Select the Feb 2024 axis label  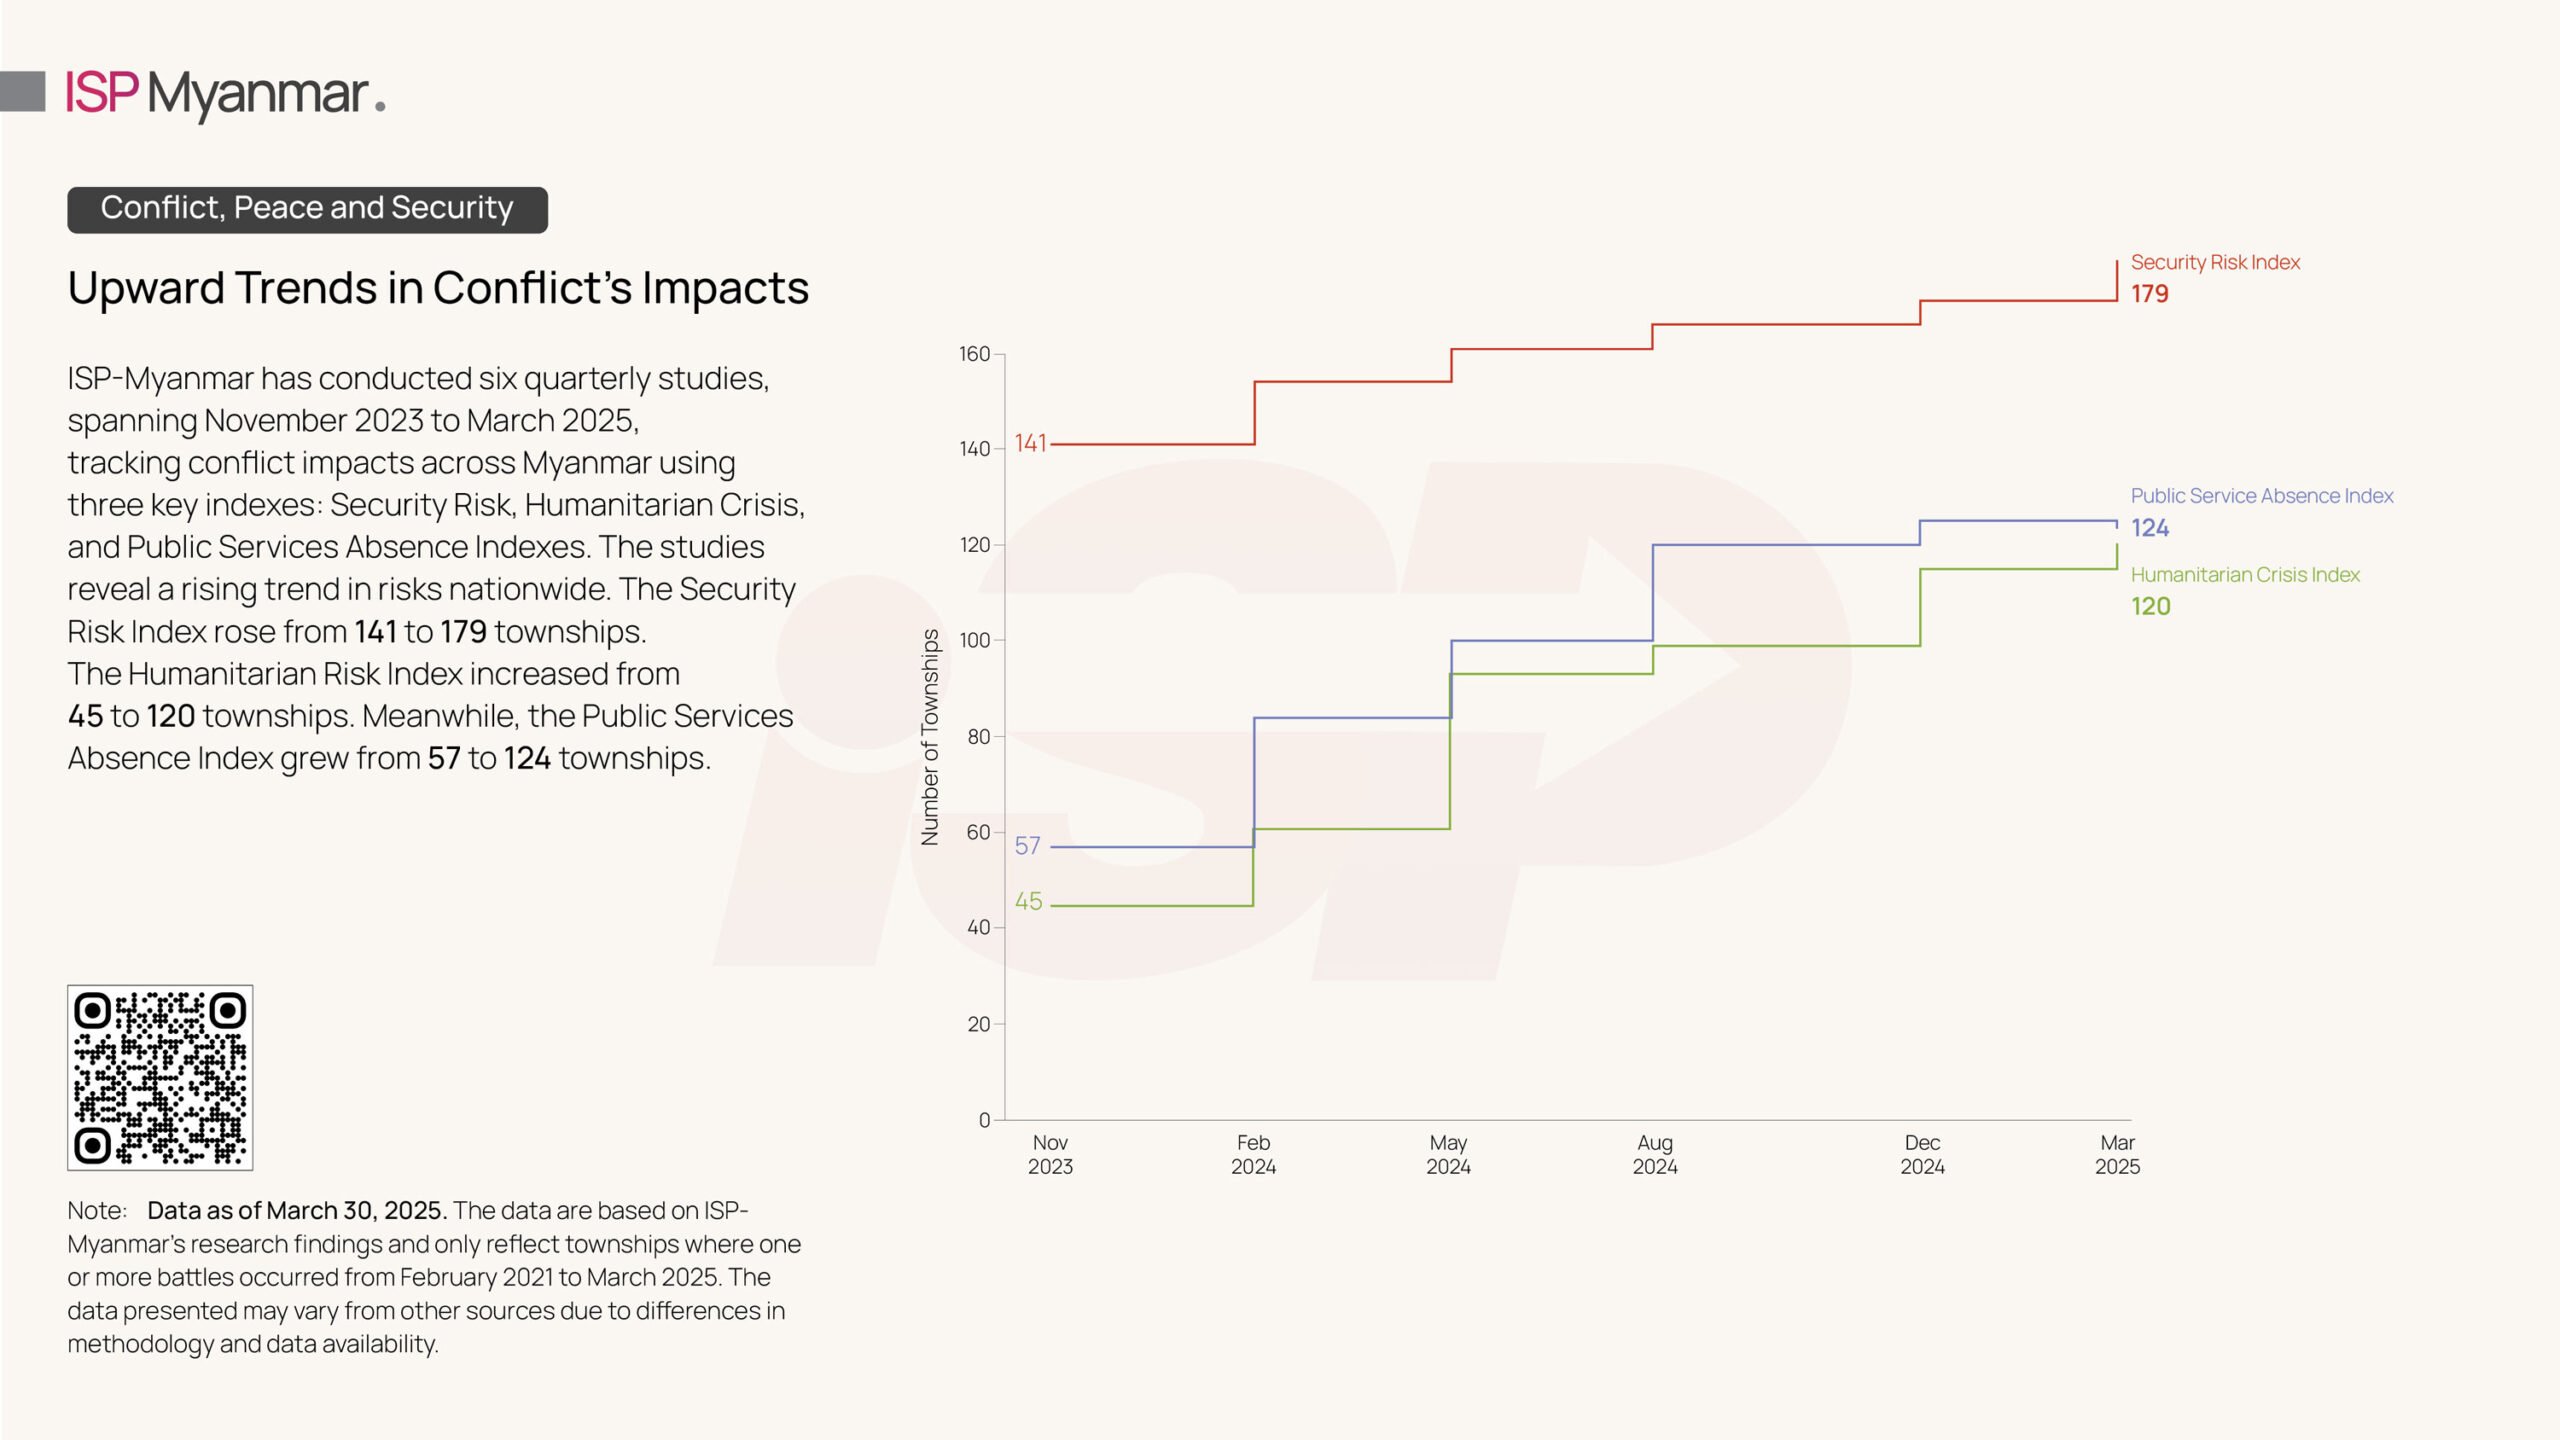pos(1253,1154)
